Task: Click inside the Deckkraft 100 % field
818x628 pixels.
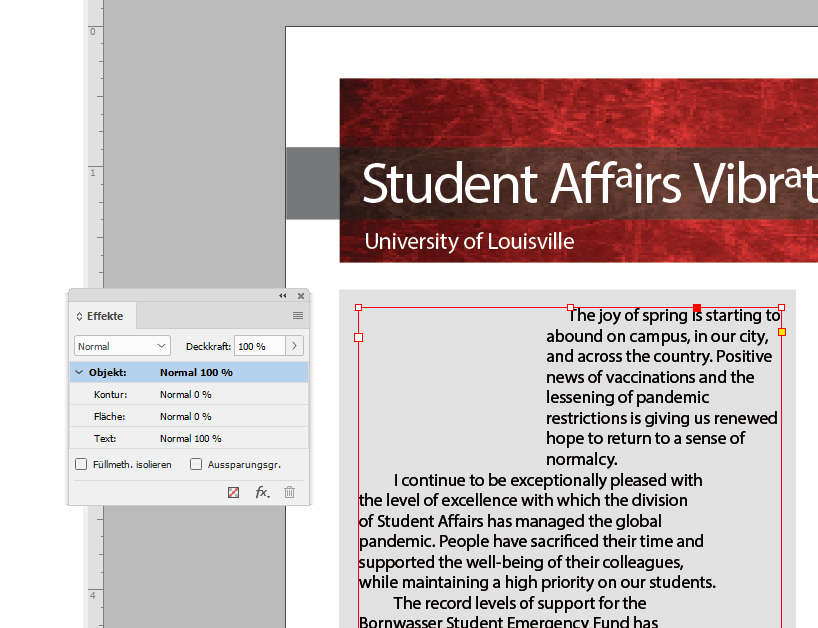Action: pyautogui.click(x=253, y=346)
